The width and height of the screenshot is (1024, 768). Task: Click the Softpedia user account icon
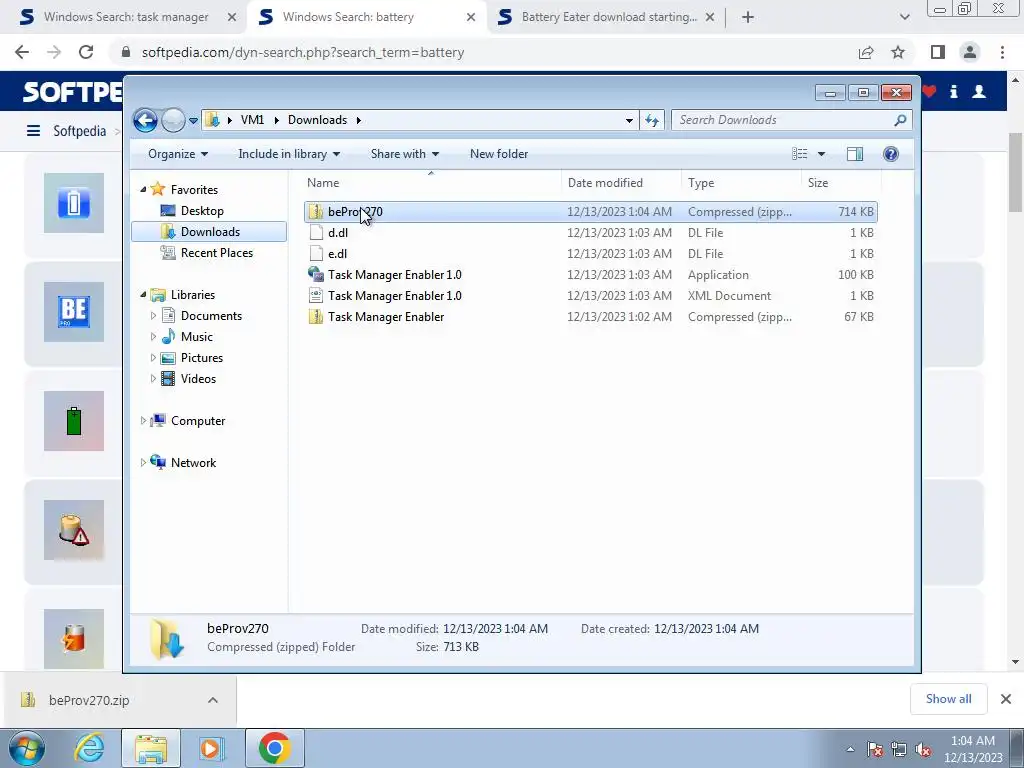click(x=979, y=91)
